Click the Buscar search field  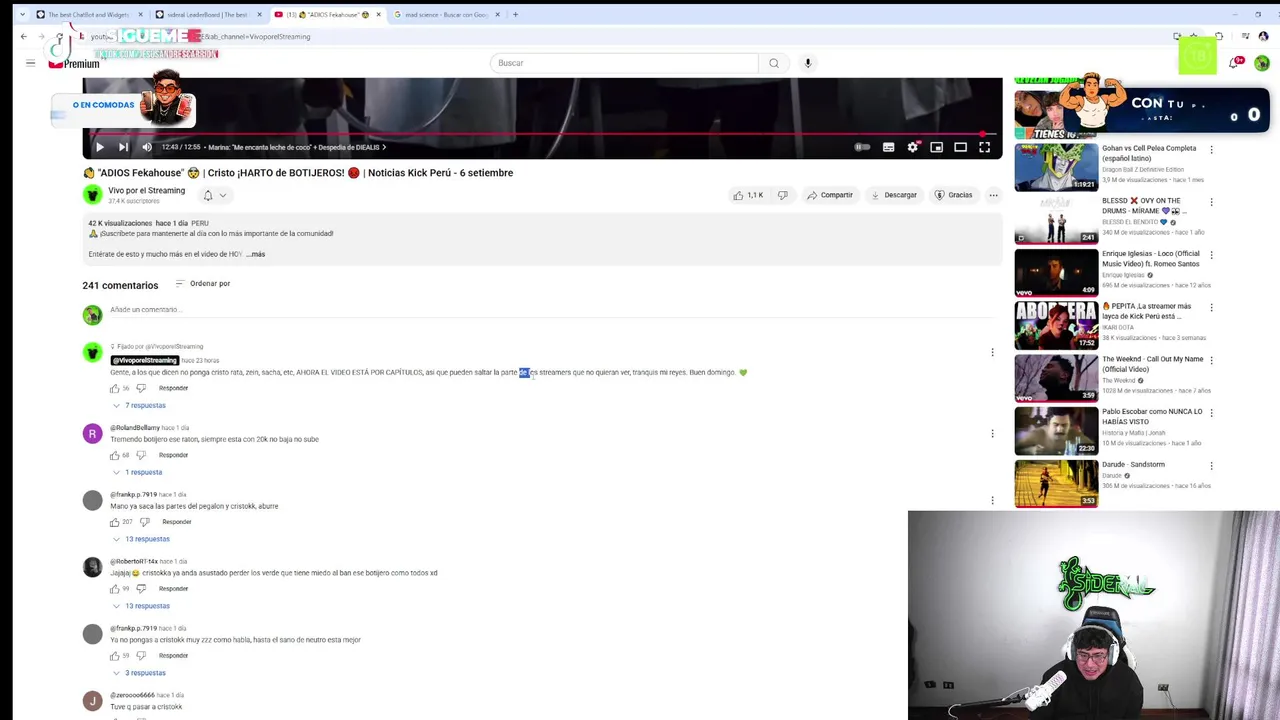coord(624,63)
